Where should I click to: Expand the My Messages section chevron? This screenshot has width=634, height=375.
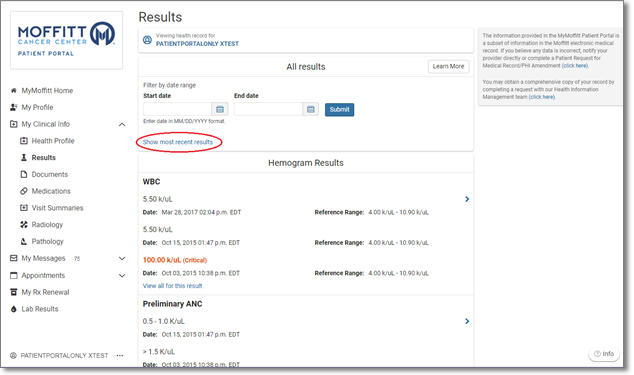(122, 258)
